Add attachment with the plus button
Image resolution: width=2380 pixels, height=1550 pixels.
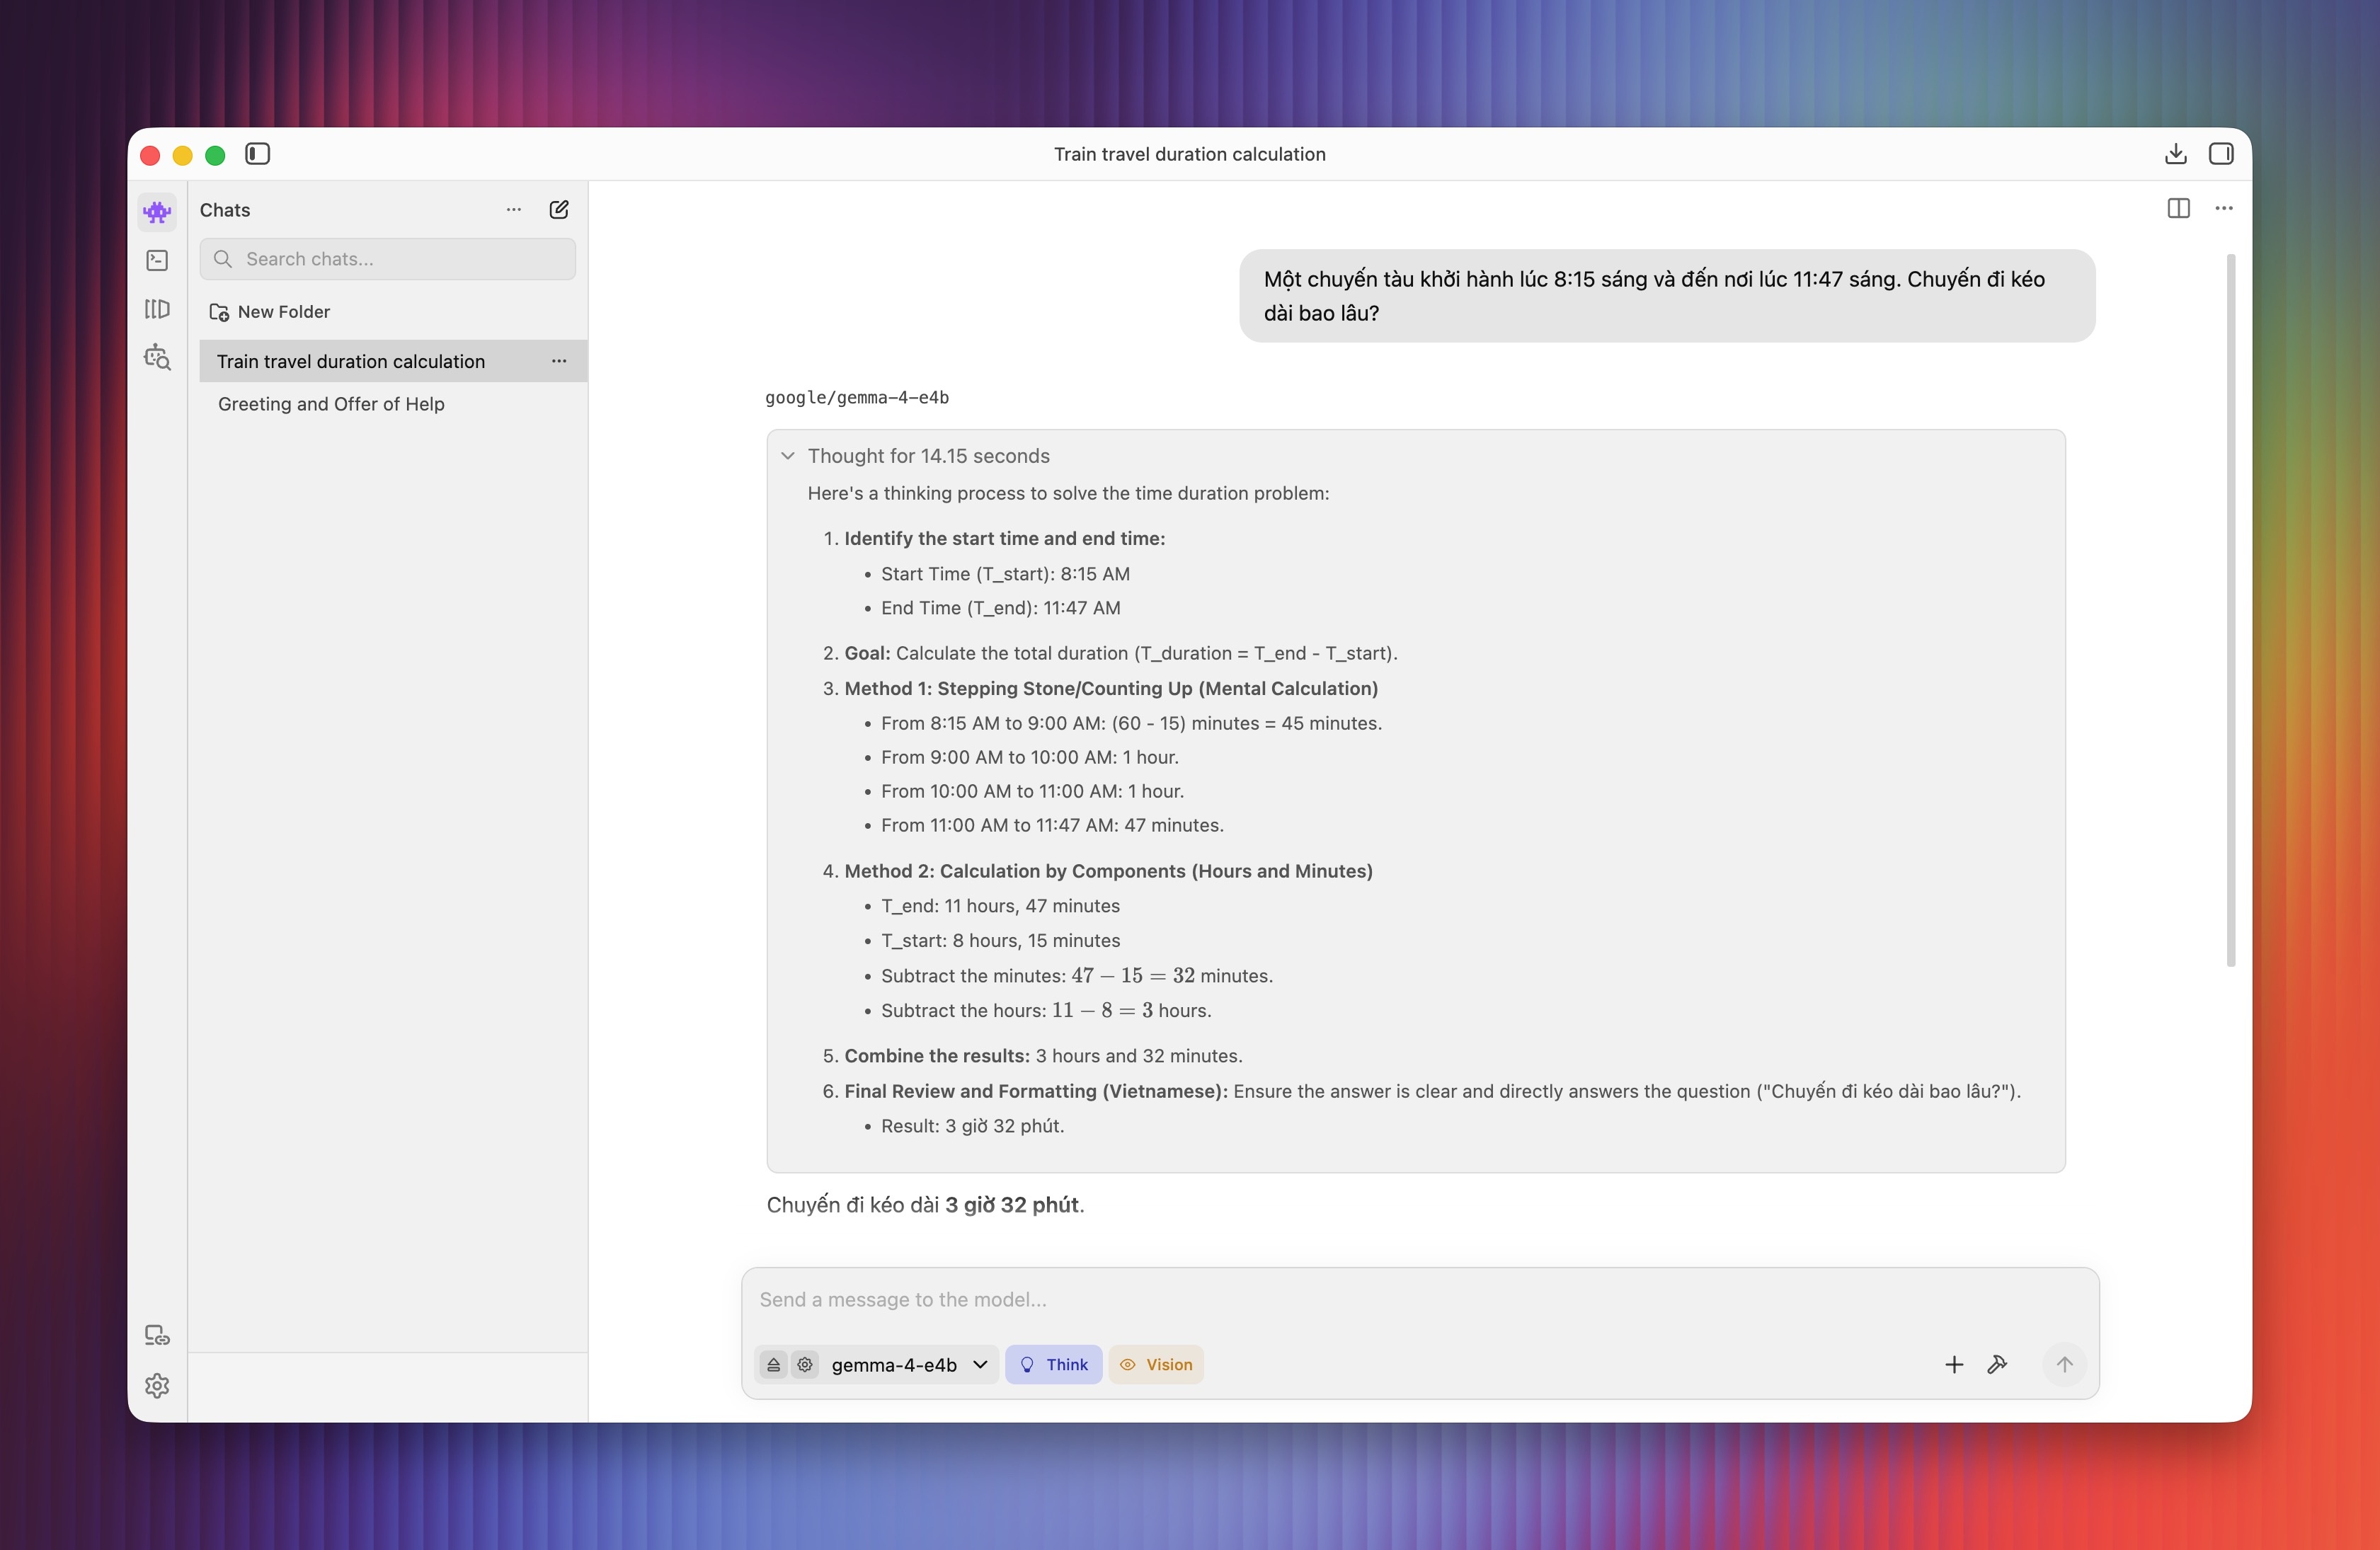(x=1953, y=1364)
